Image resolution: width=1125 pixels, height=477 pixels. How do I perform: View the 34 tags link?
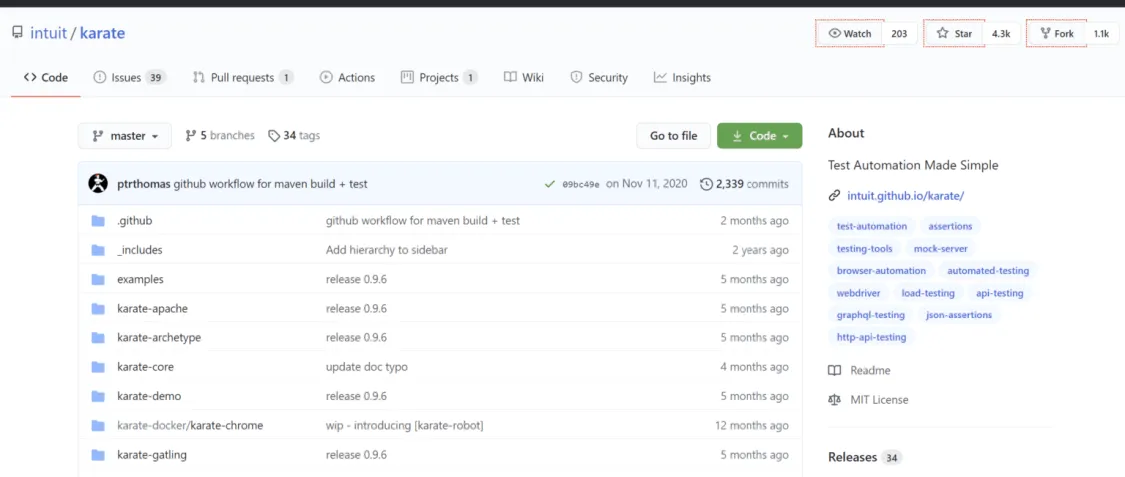pos(294,136)
